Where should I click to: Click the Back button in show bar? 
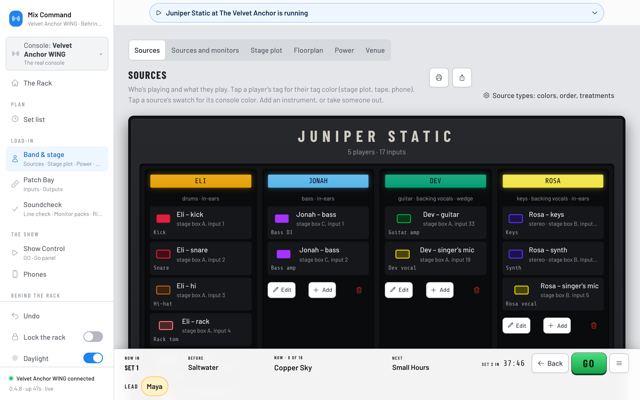coord(550,363)
